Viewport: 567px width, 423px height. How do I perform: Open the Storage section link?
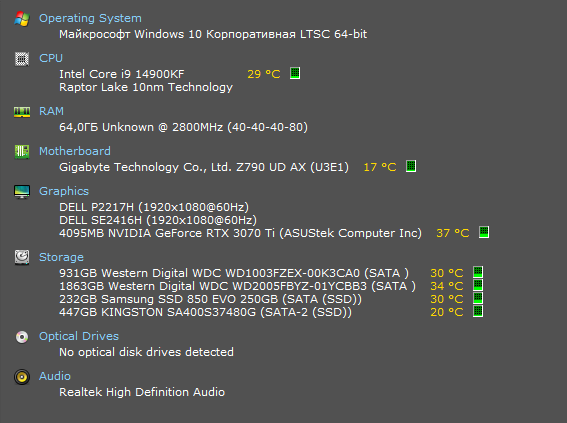pyautogui.click(x=61, y=257)
